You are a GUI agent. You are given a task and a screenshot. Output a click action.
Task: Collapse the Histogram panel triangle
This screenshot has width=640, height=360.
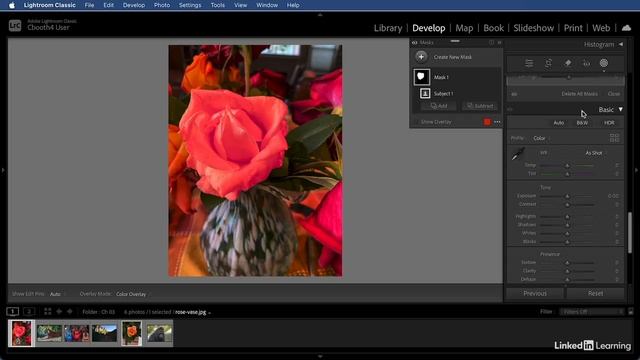pyautogui.click(x=620, y=44)
